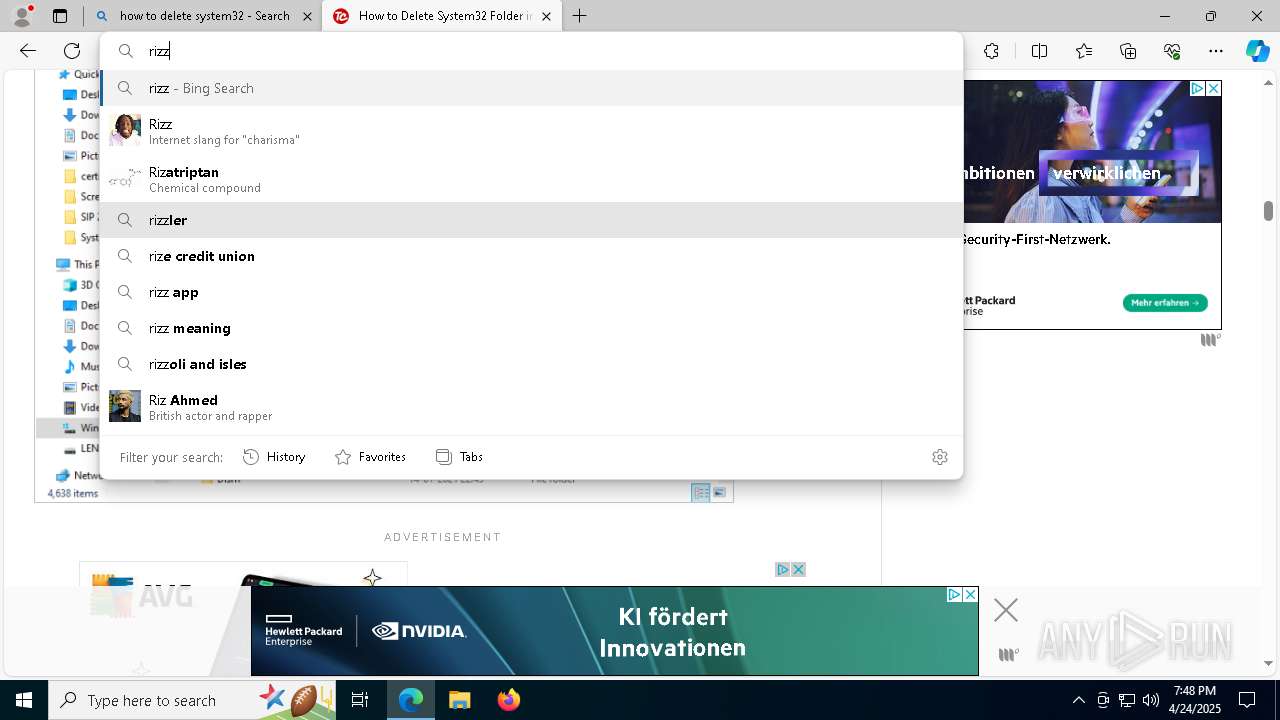This screenshot has width=1280, height=720.
Task: Close the AdChoices X on bottom NVIDIA banner
Action: (x=970, y=594)
